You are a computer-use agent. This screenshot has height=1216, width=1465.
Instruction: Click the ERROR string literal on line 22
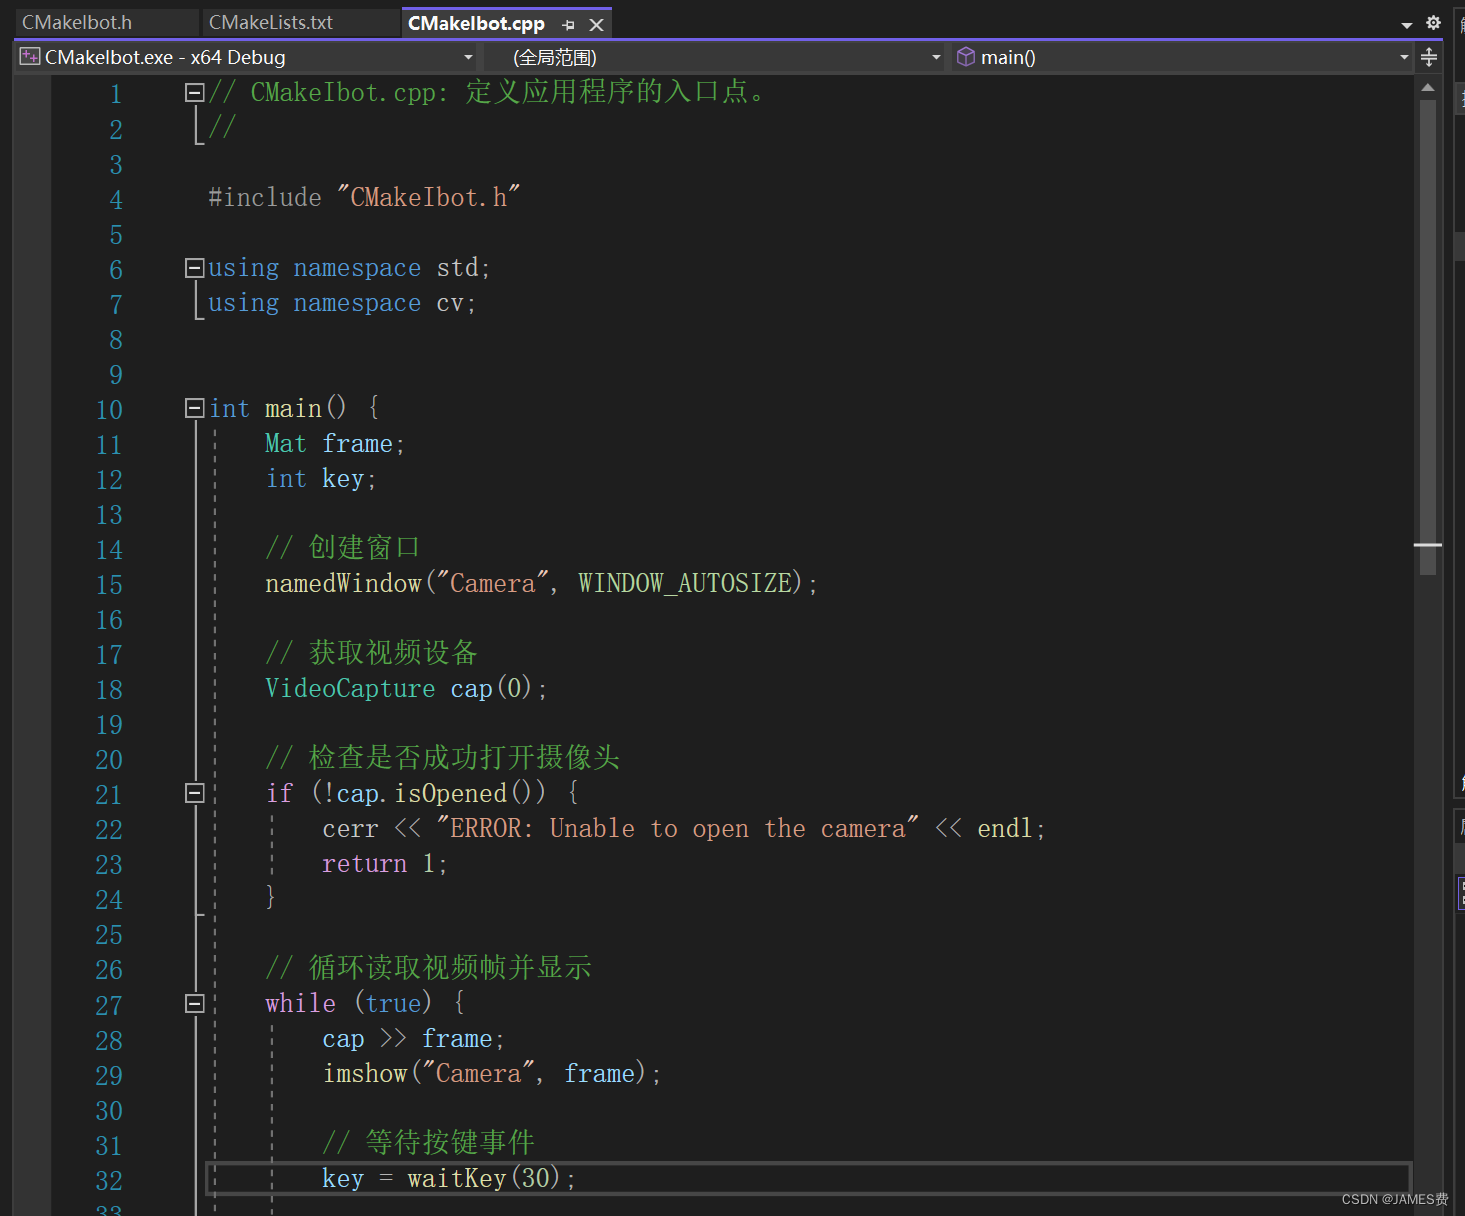(677, 828)
